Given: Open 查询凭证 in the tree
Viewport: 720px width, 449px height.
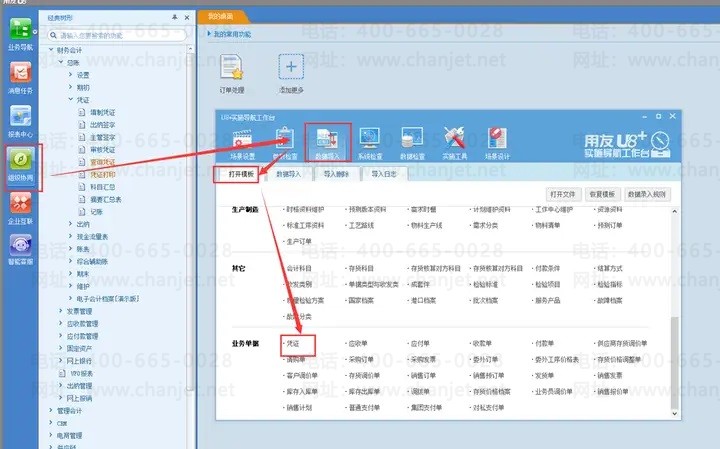Looking at the screenshot, I should click(103, 162).
